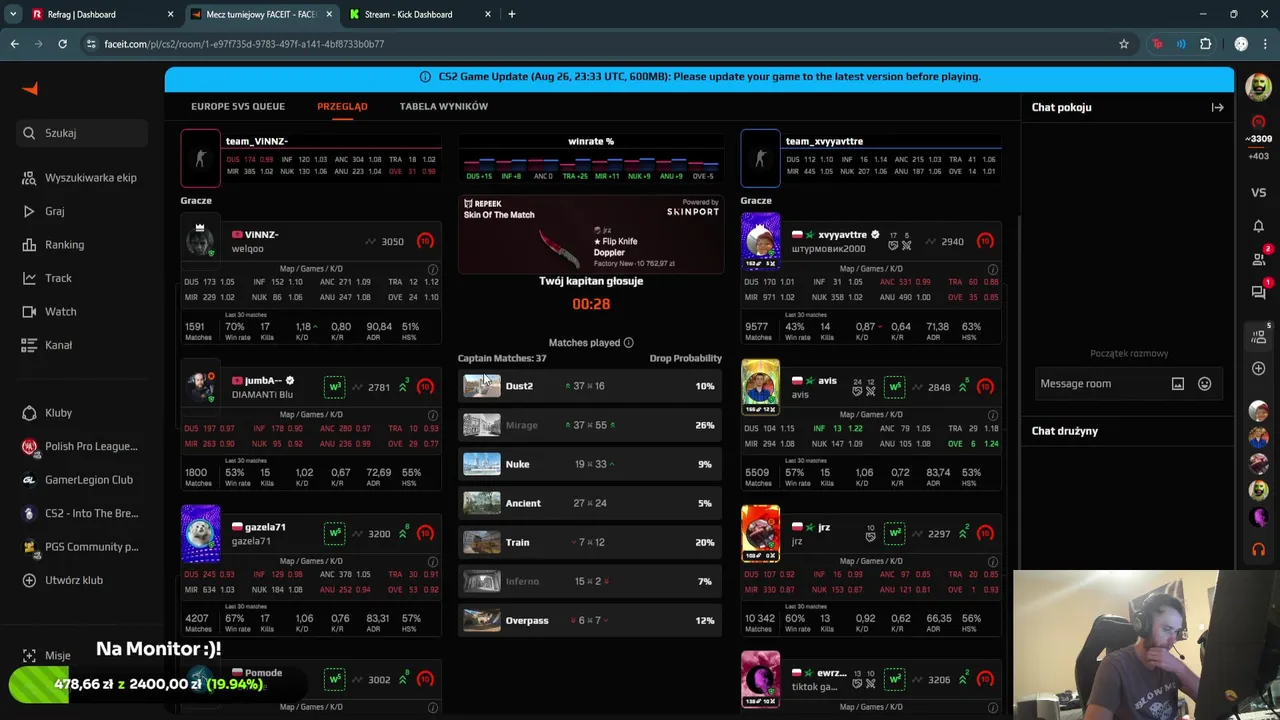Switch to EUROPE 5V5 QUEUE tab
1280x720 pixels.
tap(238, 106)
